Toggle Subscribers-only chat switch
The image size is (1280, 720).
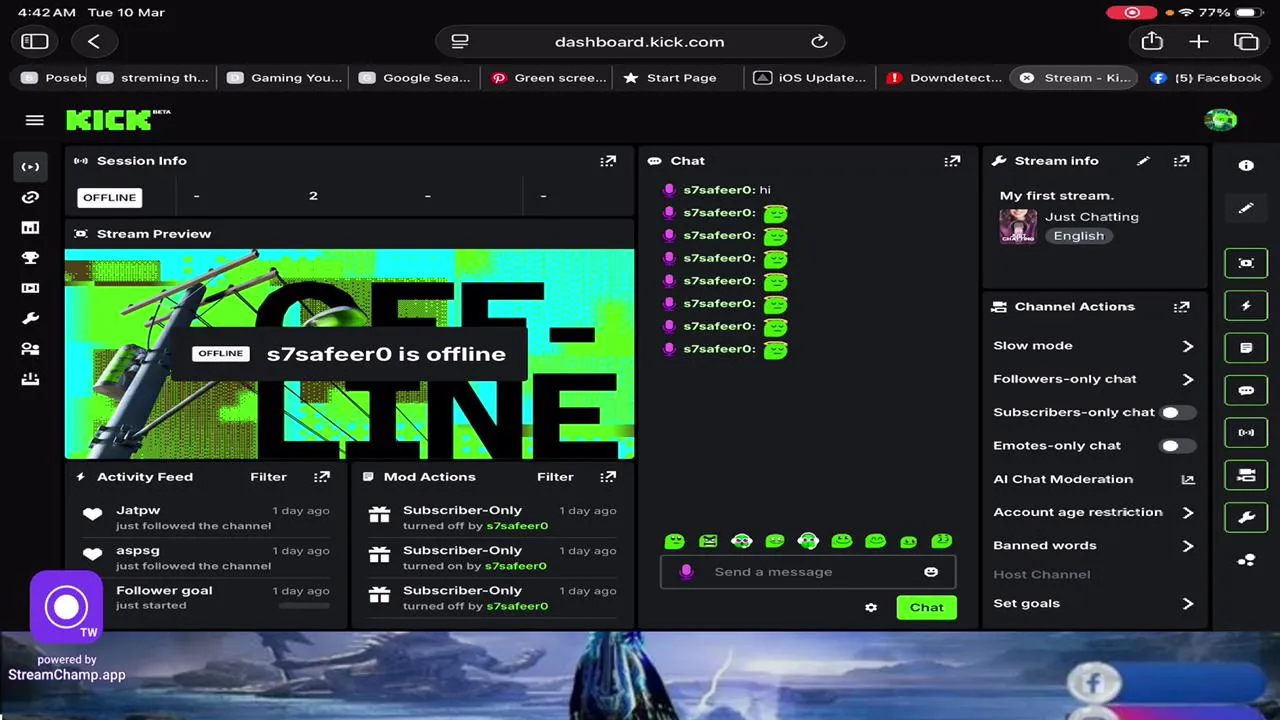coord(1177,412)
